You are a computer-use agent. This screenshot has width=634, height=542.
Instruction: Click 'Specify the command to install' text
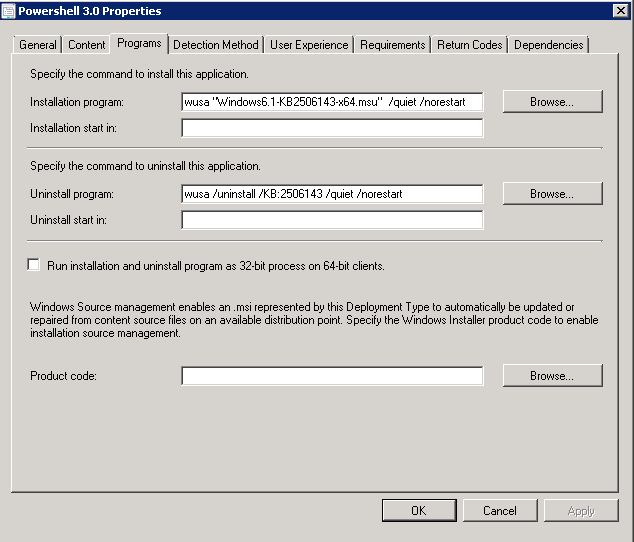(139, 74)
